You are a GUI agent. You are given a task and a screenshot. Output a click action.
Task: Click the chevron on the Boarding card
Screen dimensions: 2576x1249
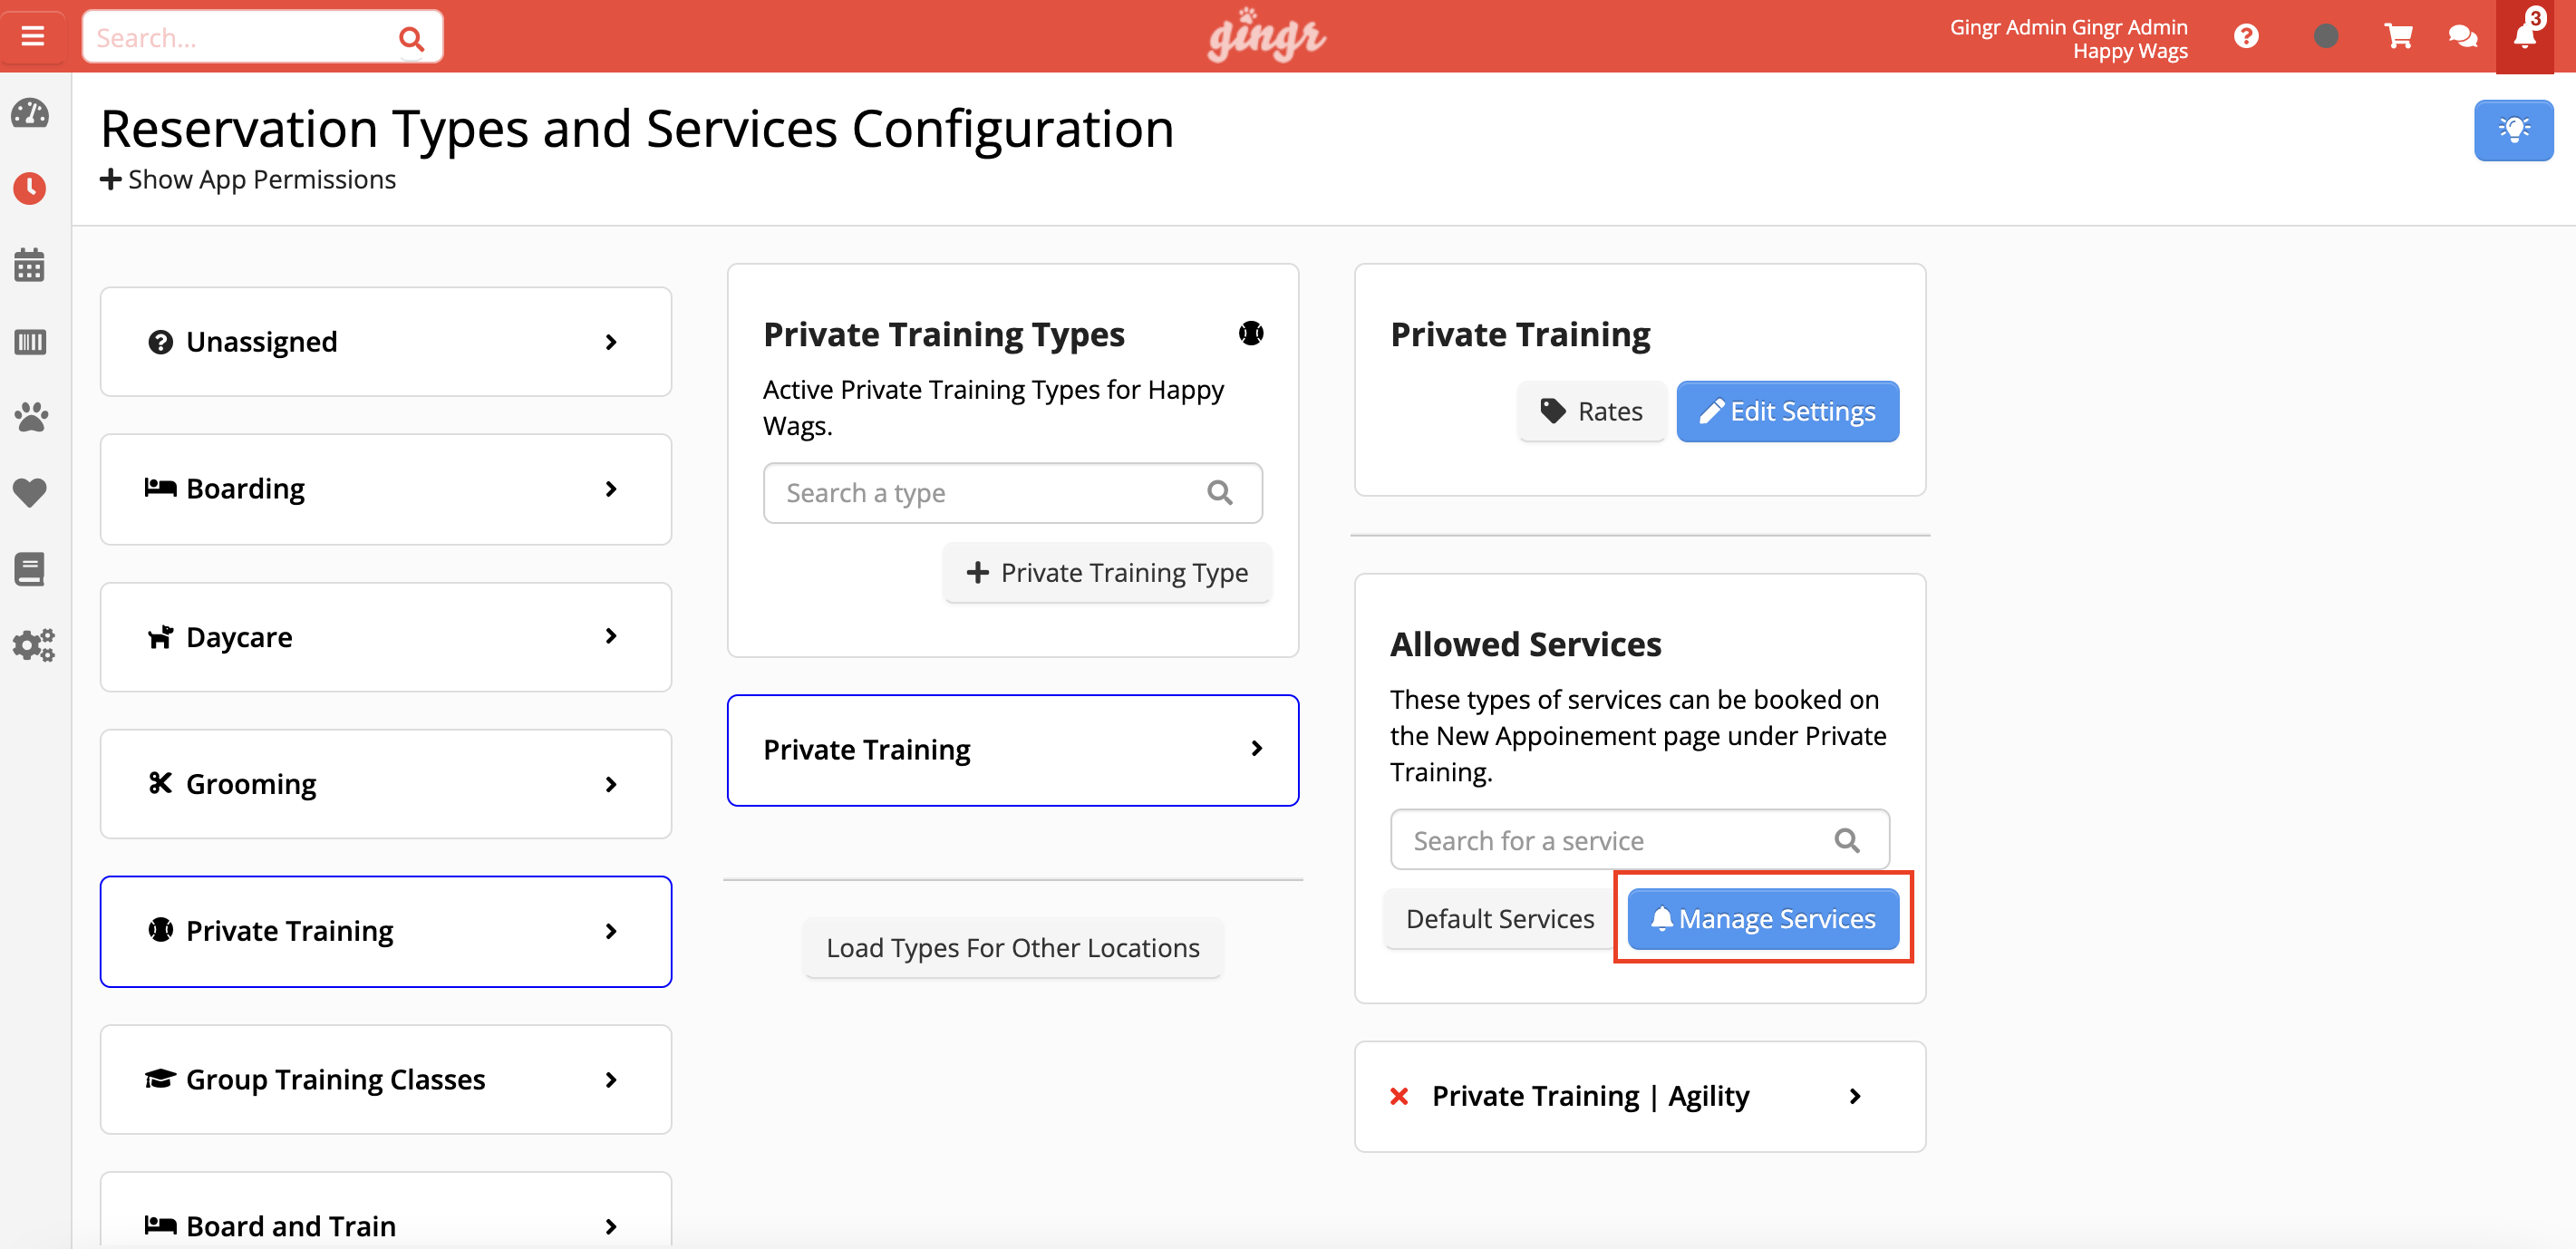611,489
